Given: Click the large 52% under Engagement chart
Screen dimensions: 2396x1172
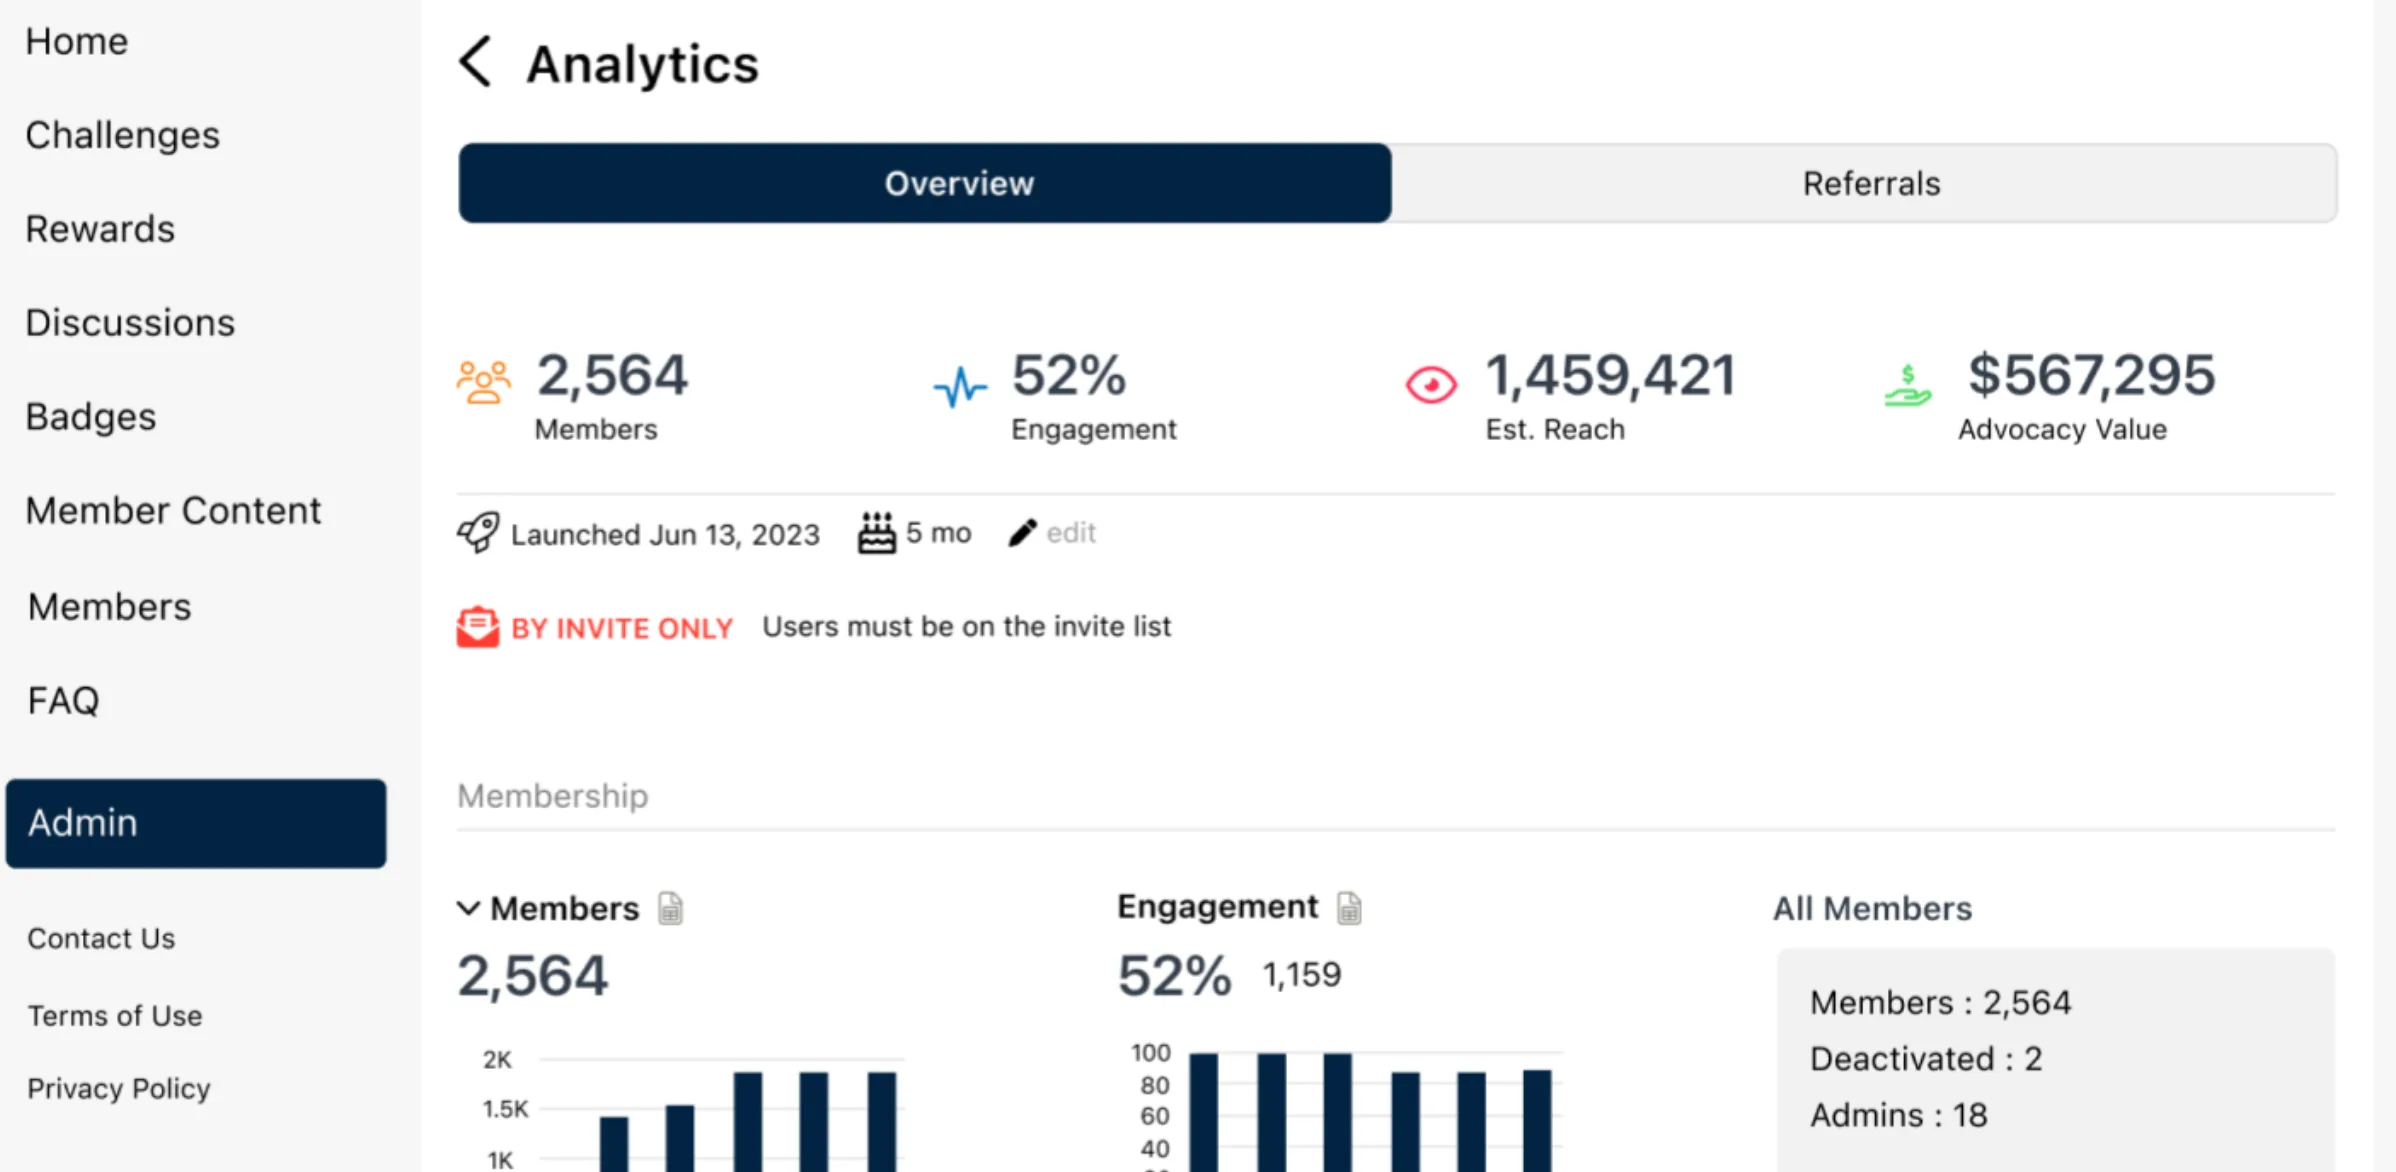Looking at the screenshot, I should point(1174,977).
